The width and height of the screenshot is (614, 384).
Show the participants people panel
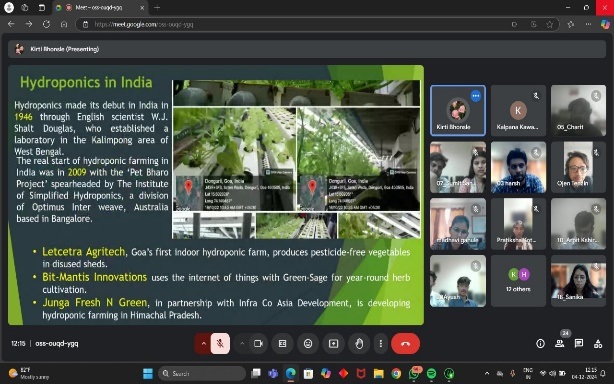[x=560, y=344]
